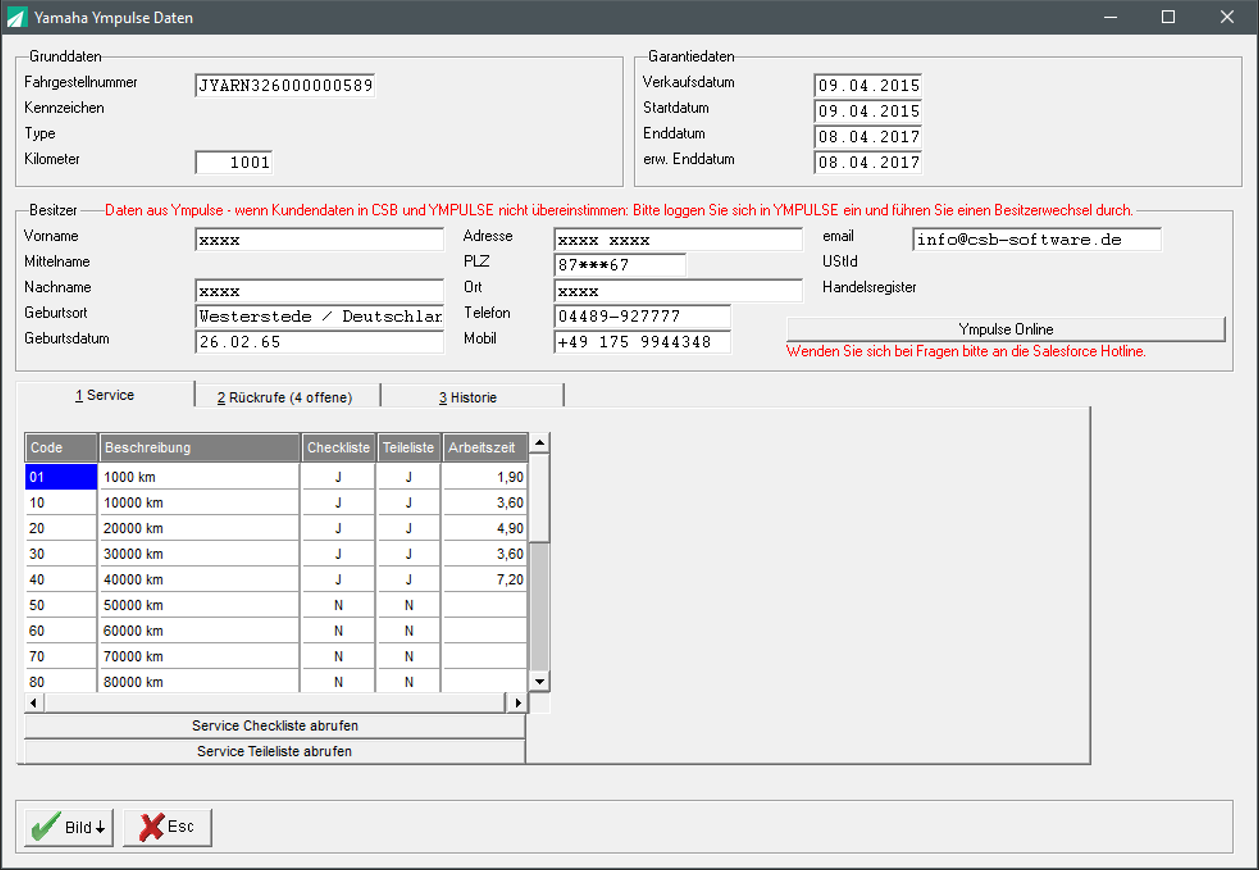Click the Verkaufsdatum date field

point(867,85)
